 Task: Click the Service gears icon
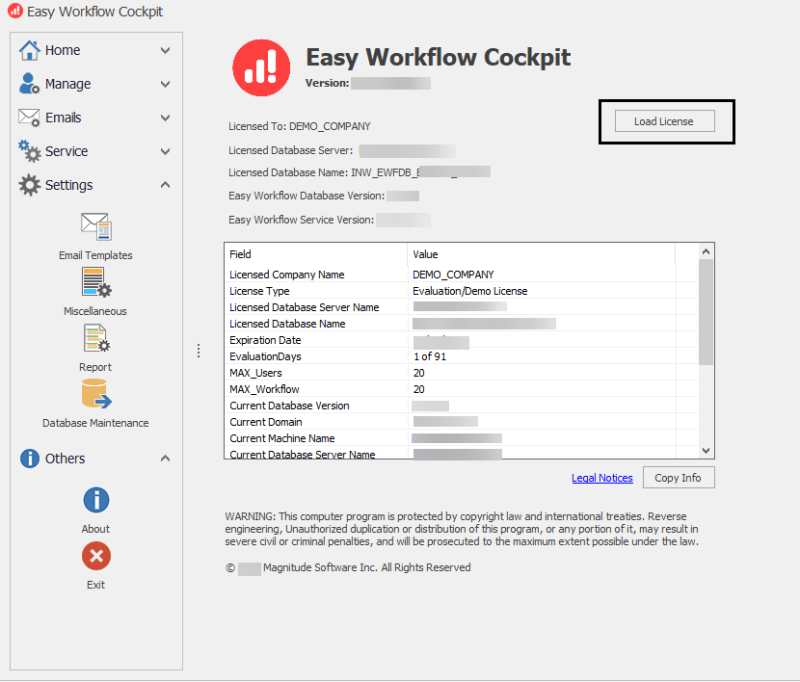[30, 151]
